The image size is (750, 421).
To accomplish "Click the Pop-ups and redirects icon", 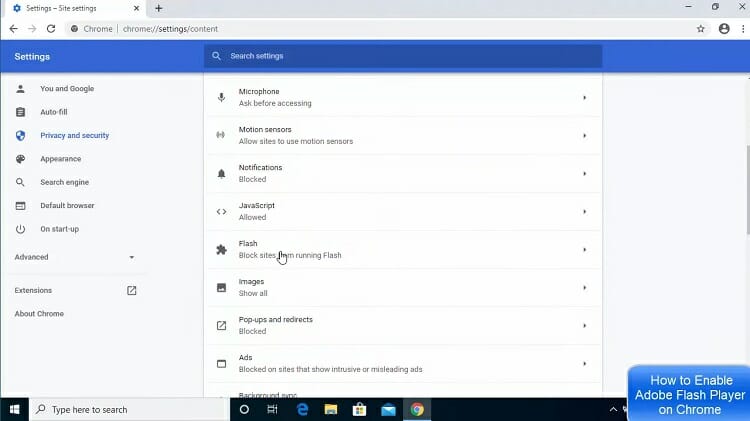I will tap(221, 325).
